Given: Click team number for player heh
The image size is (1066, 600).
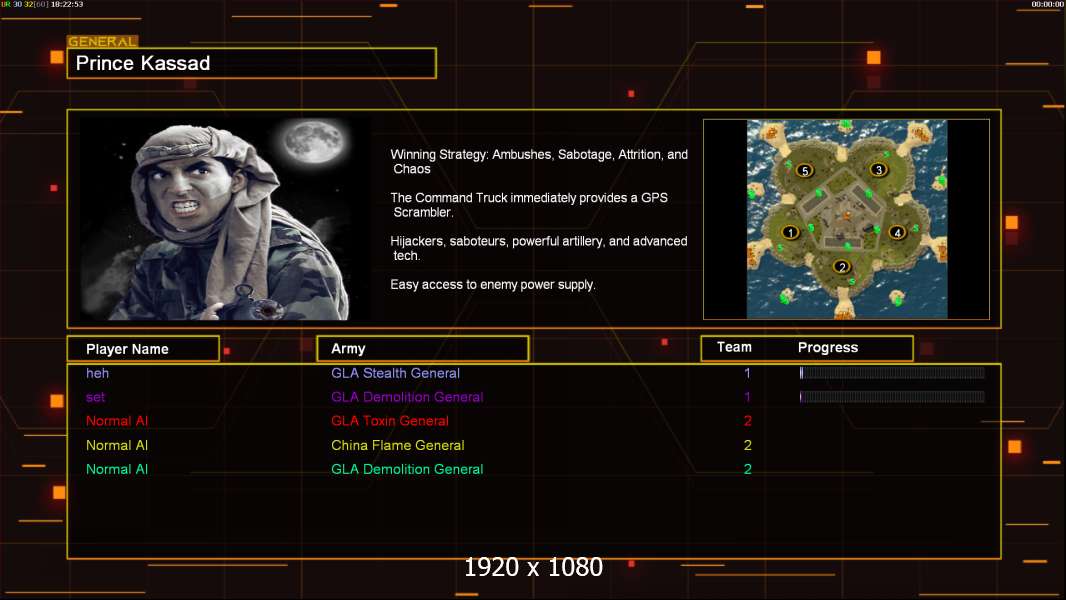Looking at the screenshot, I should coord(747,373).
